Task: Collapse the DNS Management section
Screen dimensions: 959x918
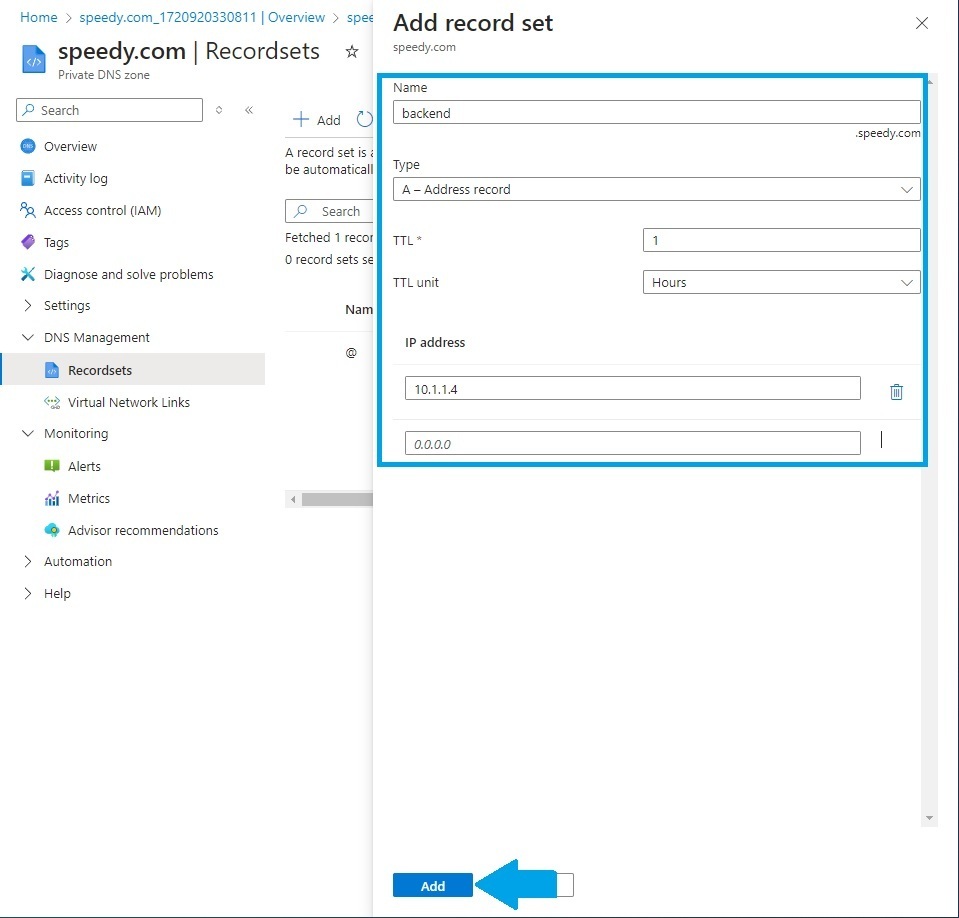Action: (28, 338)
